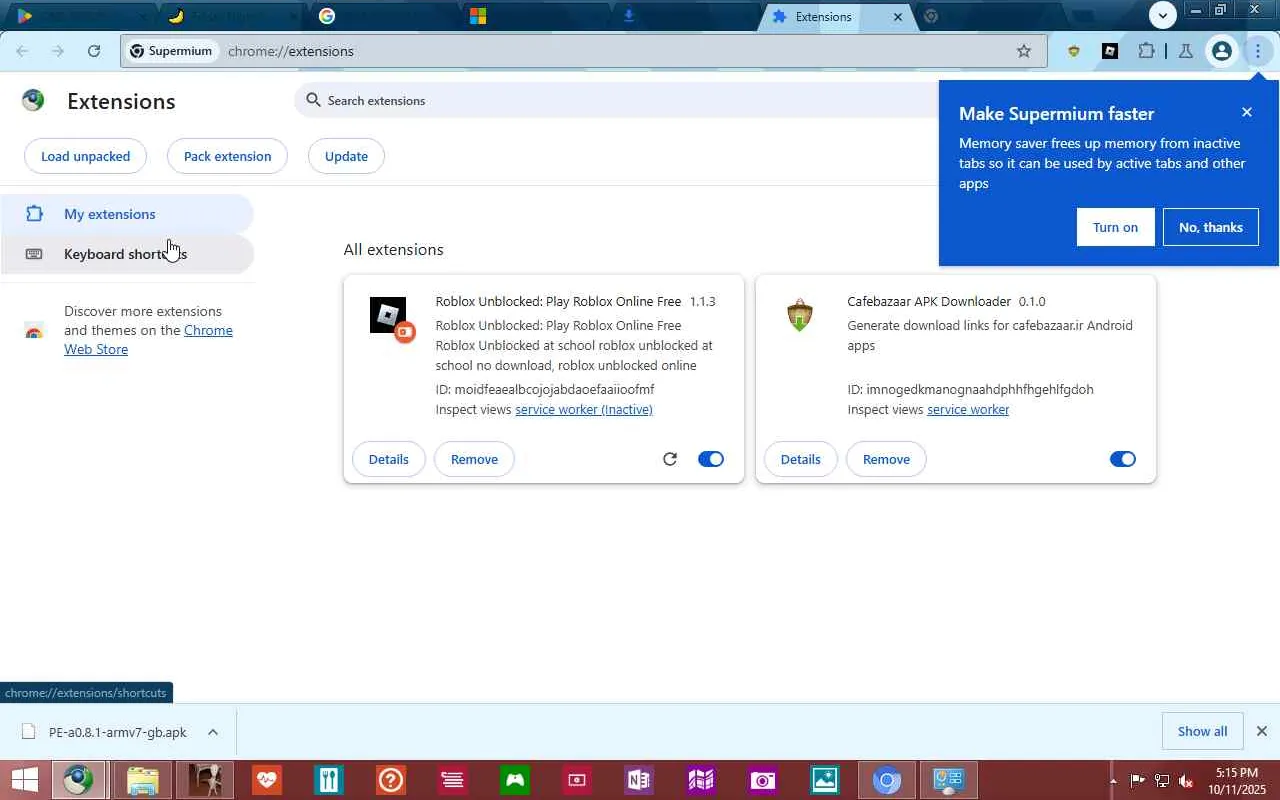Open the Cafebazaar extension toolbar icon

tap(1074, 51)
